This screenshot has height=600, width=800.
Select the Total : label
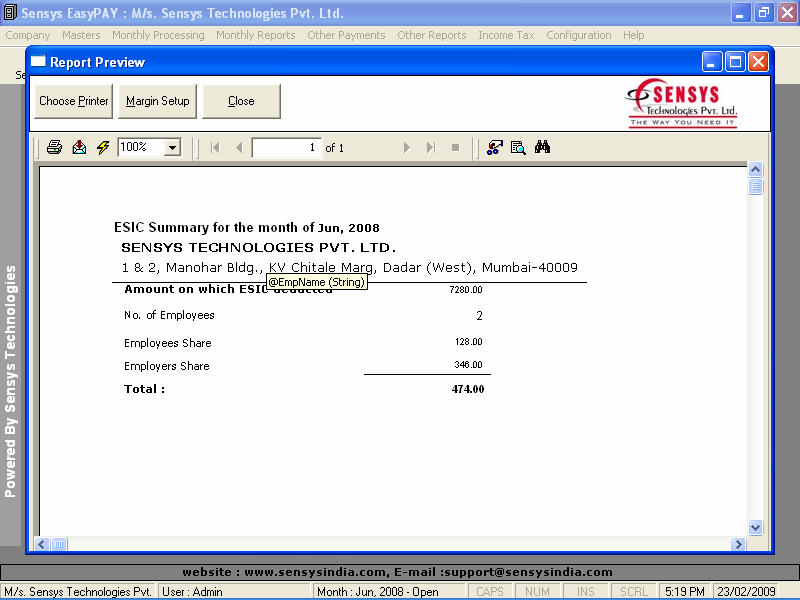[x=144, y=389]
